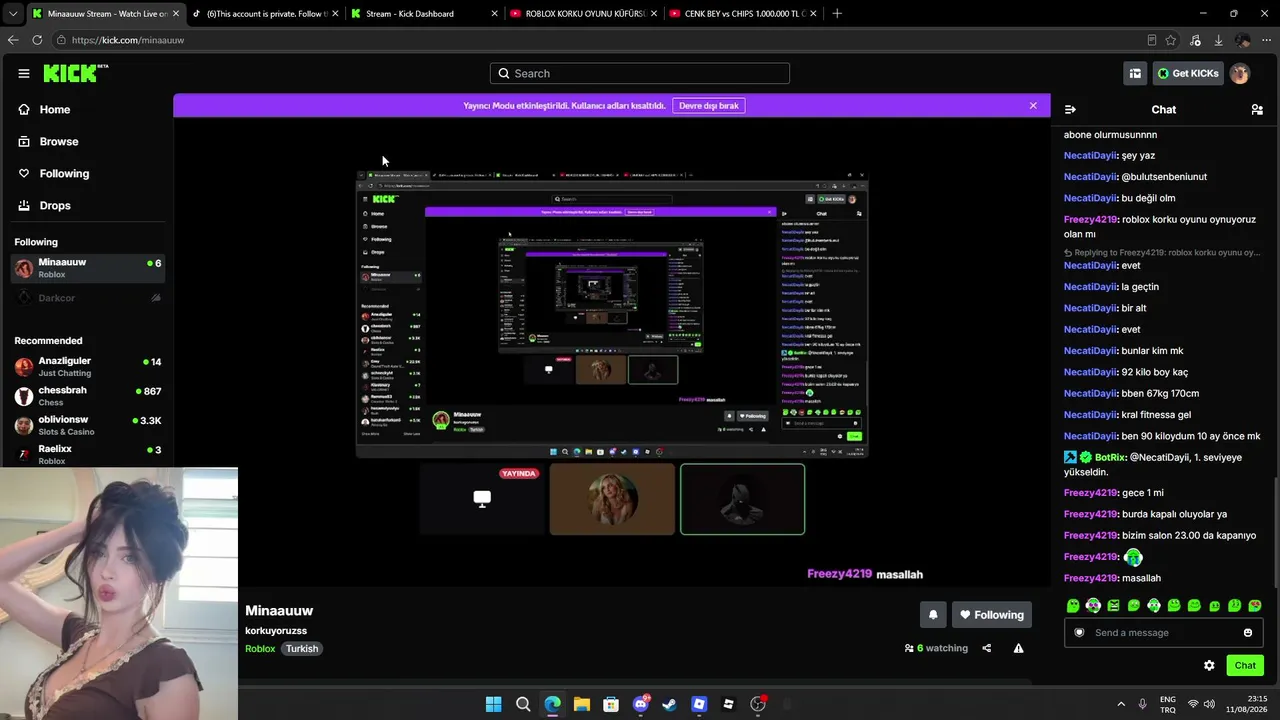Select the blonde woman video thumbnail
Viewport: 1280px width, 720px height.
[612, 499]
